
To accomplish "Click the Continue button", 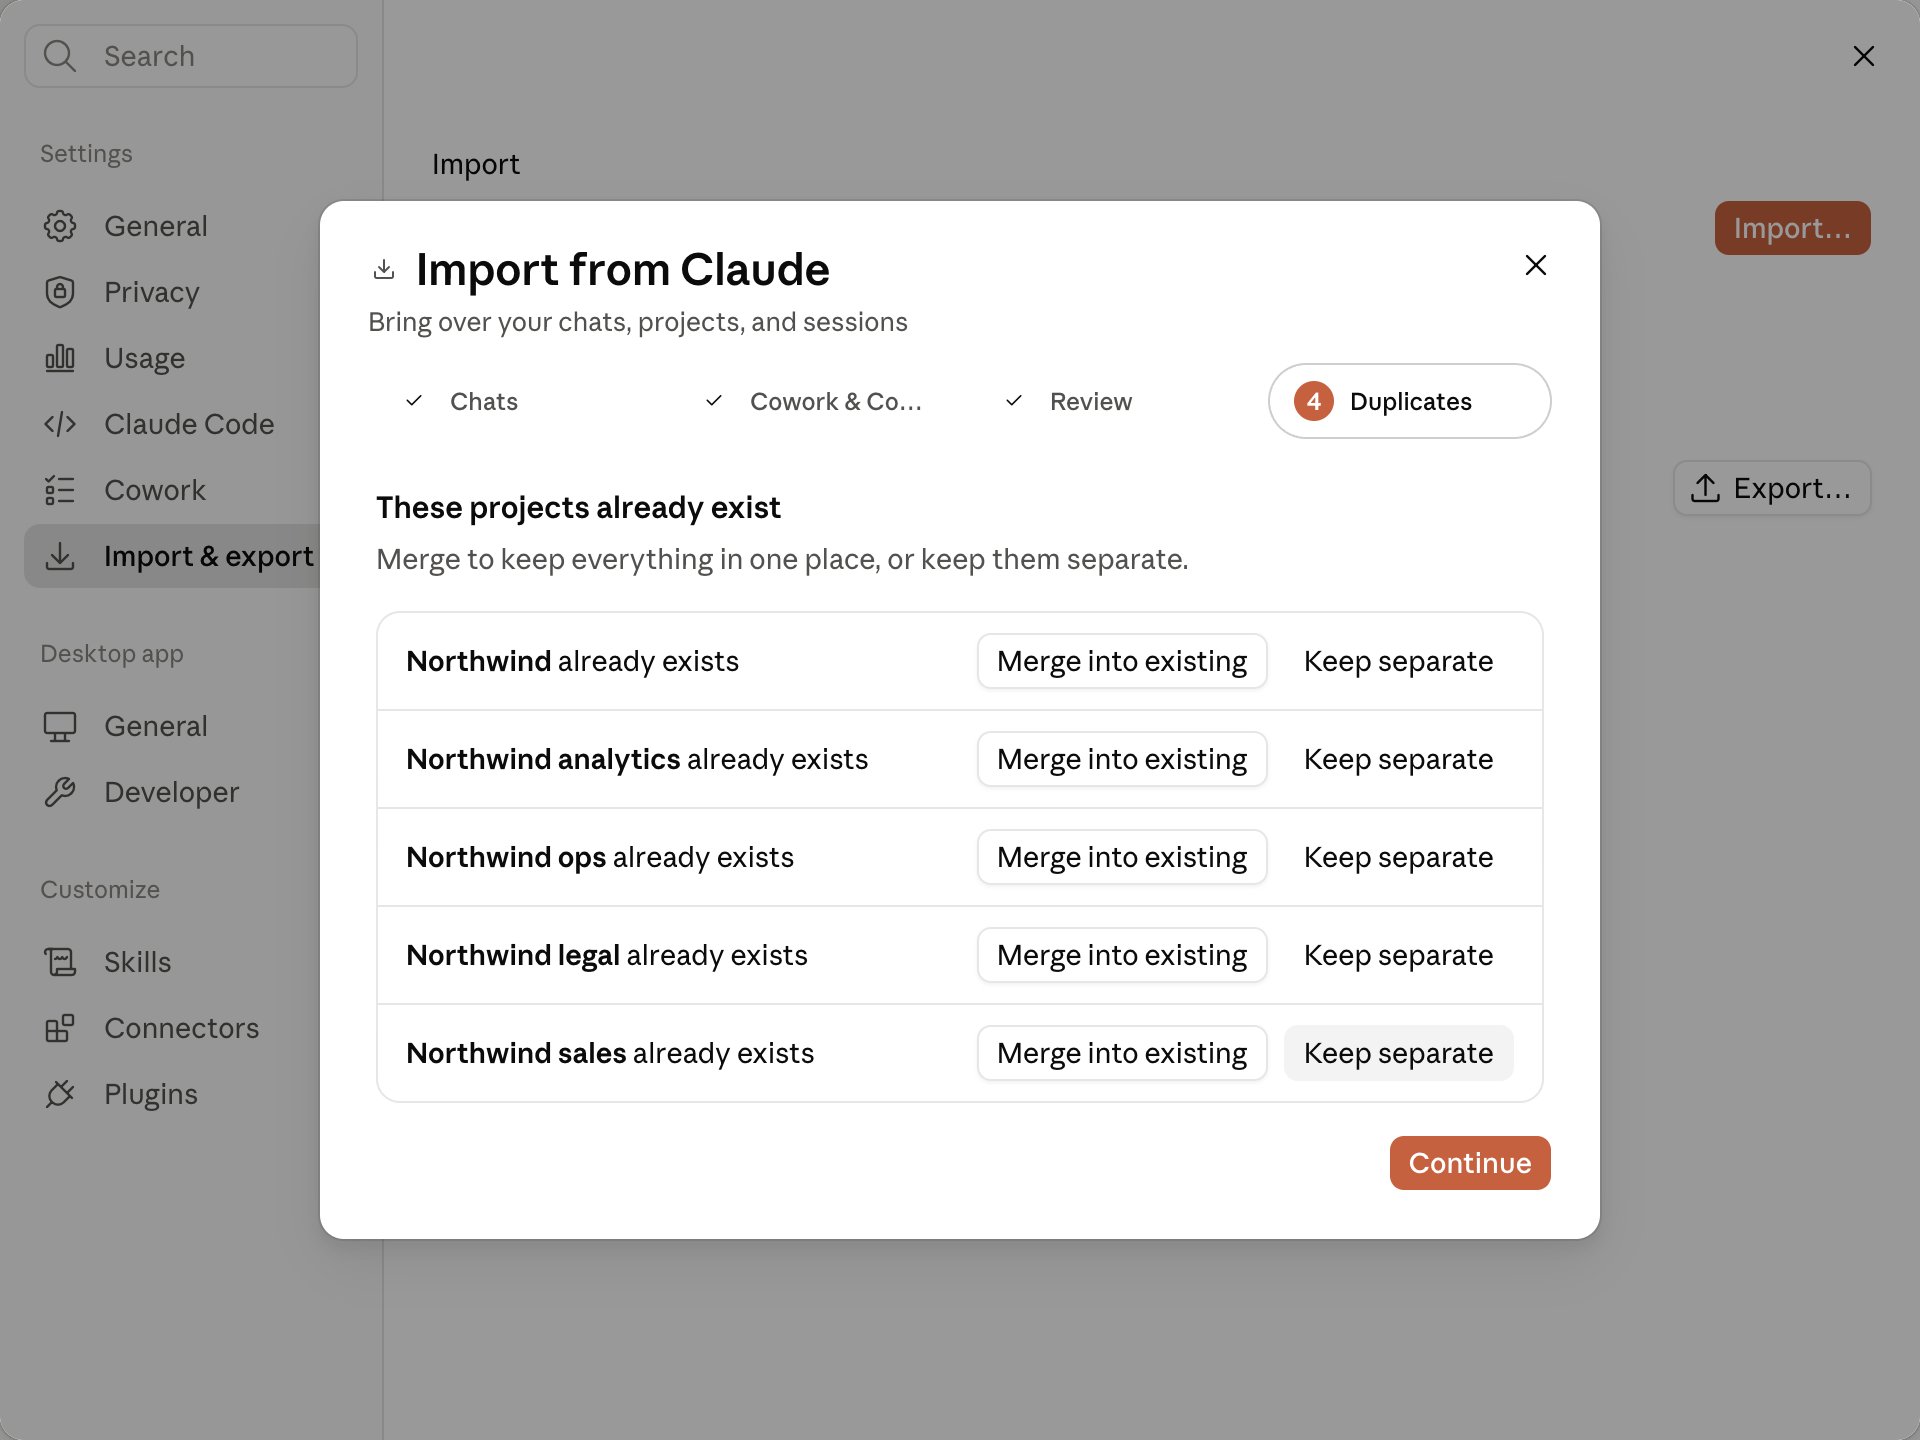I will 1470,1163.
